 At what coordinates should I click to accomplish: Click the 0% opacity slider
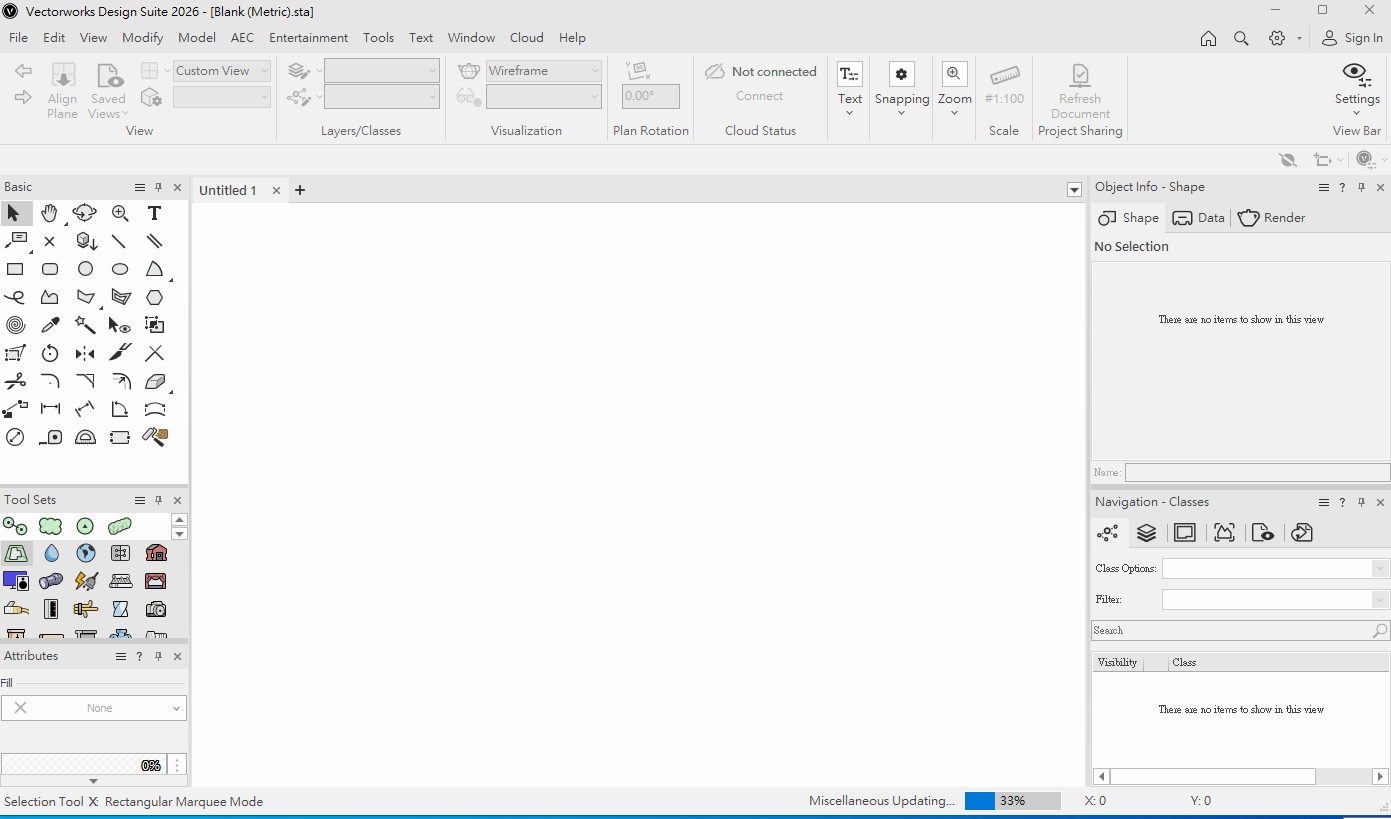click(84, 765)
